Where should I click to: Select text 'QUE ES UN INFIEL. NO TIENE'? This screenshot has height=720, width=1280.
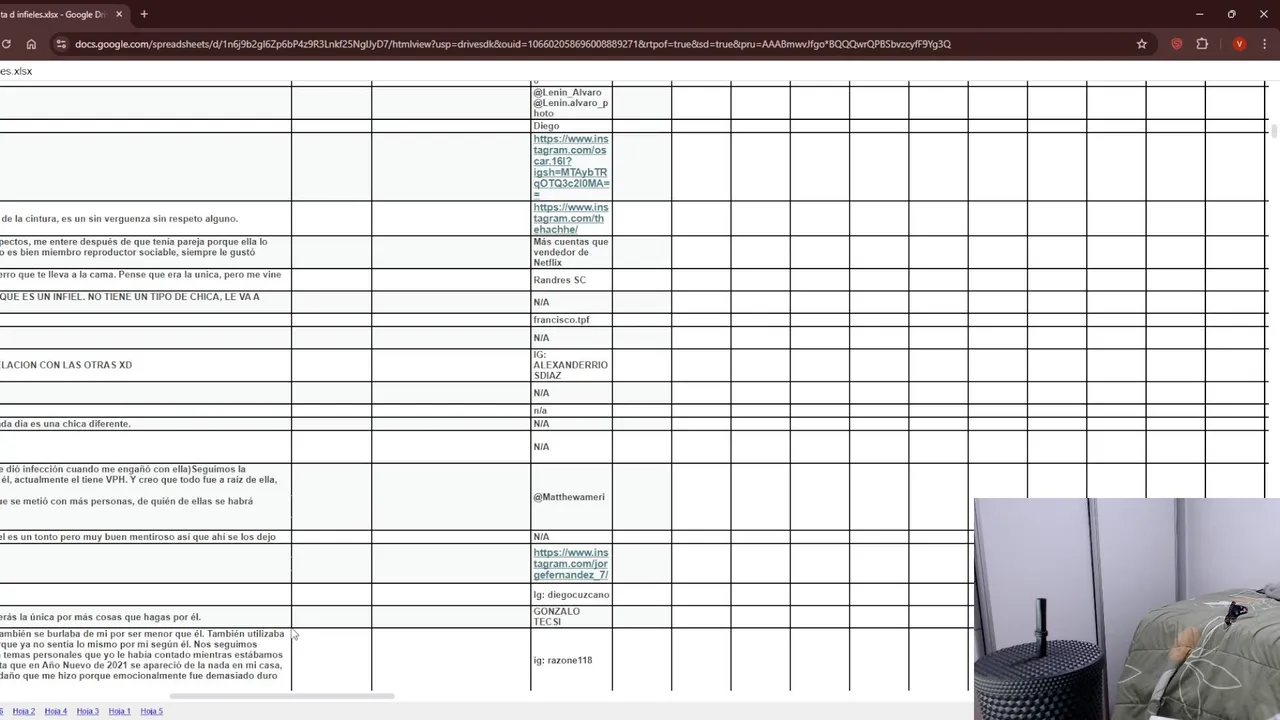(x=65, y=297)
